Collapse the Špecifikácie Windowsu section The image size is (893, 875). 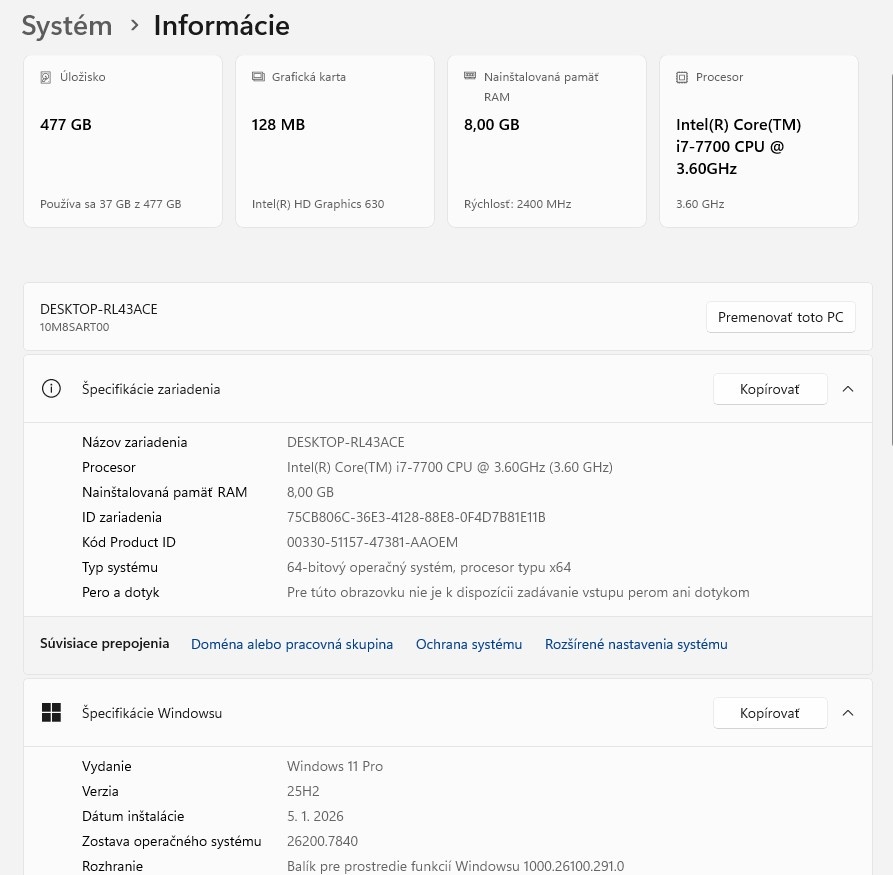848,712
